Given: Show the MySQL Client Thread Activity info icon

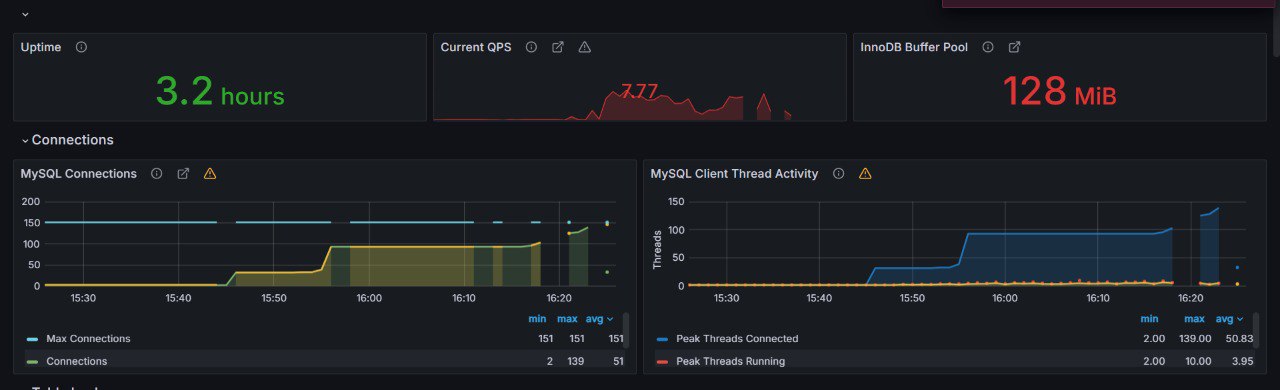Looking at the screenshot, I should 838,173.
